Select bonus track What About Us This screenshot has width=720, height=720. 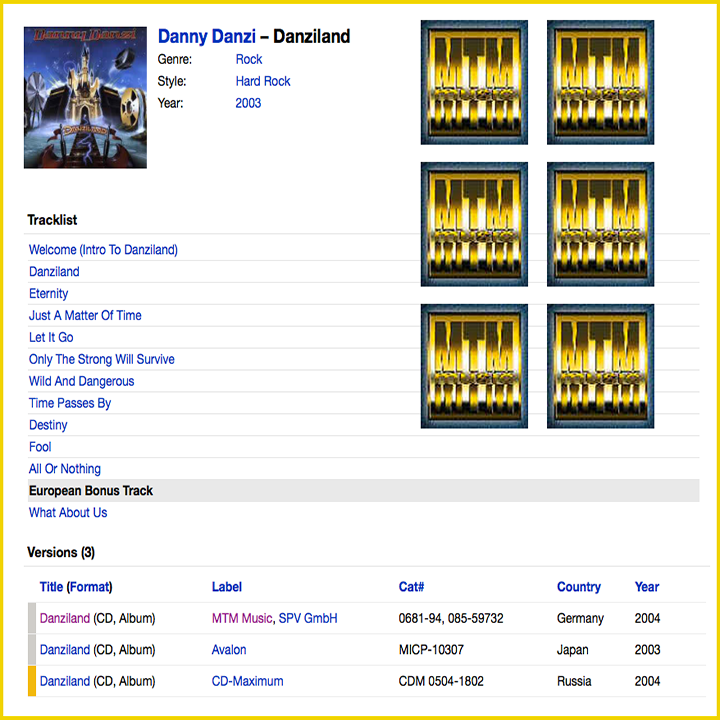pyautogui.click(x=68, y=513)
